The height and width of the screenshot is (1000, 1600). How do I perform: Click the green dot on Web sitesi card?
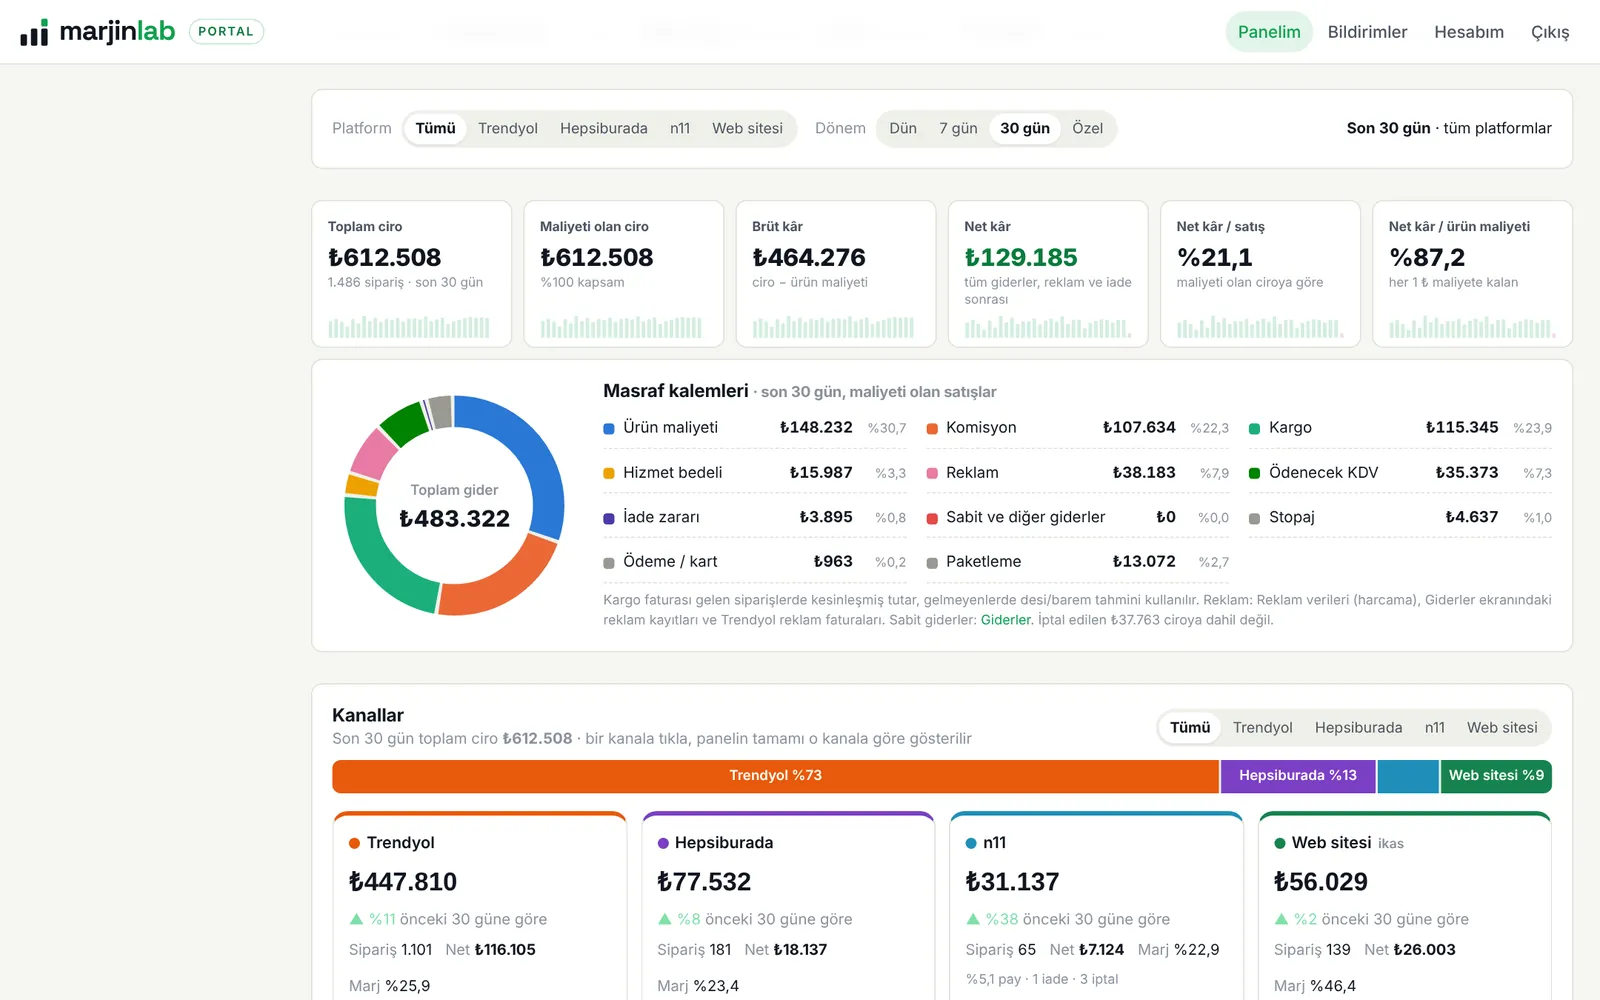[x=1279, y=844]
